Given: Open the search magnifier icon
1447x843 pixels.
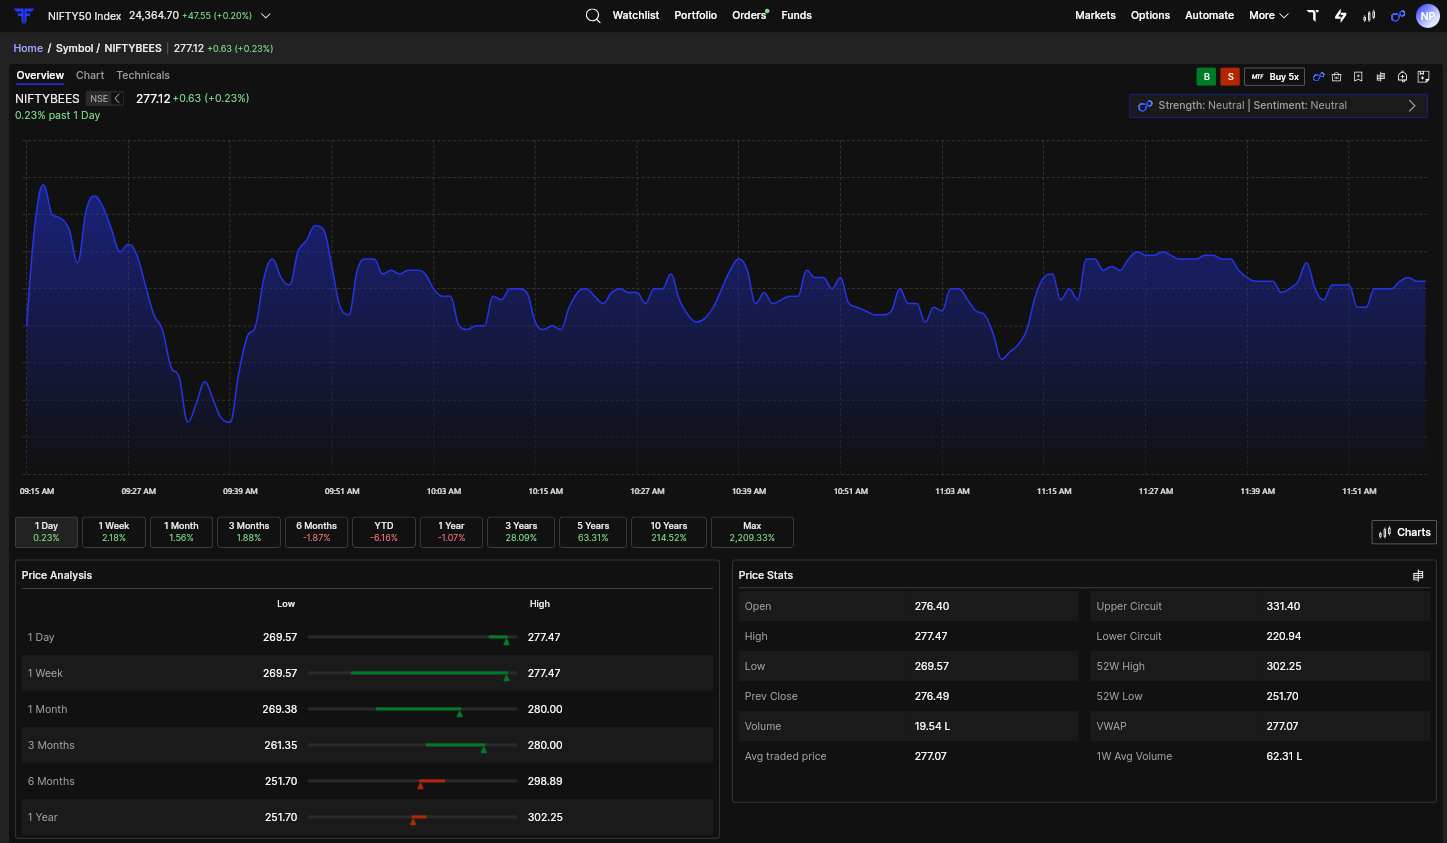Looking at the screenshot, I should [x=593, y=15].
